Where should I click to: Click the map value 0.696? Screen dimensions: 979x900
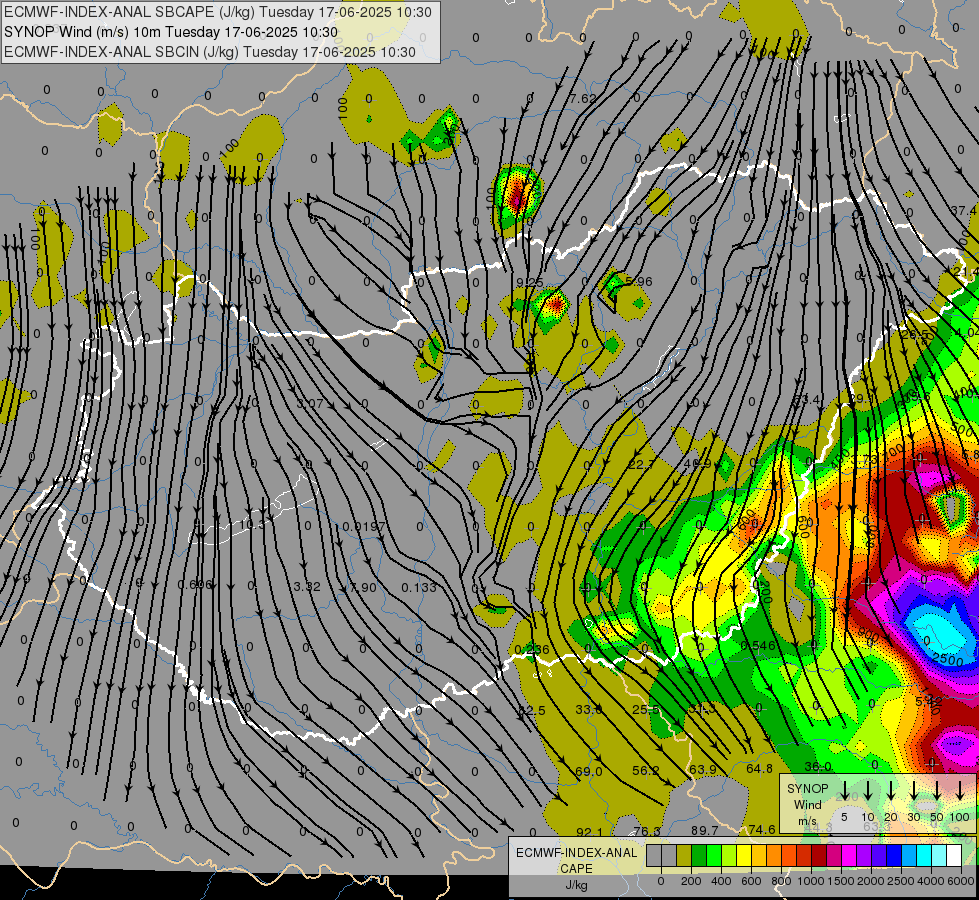tap(194, 585)
